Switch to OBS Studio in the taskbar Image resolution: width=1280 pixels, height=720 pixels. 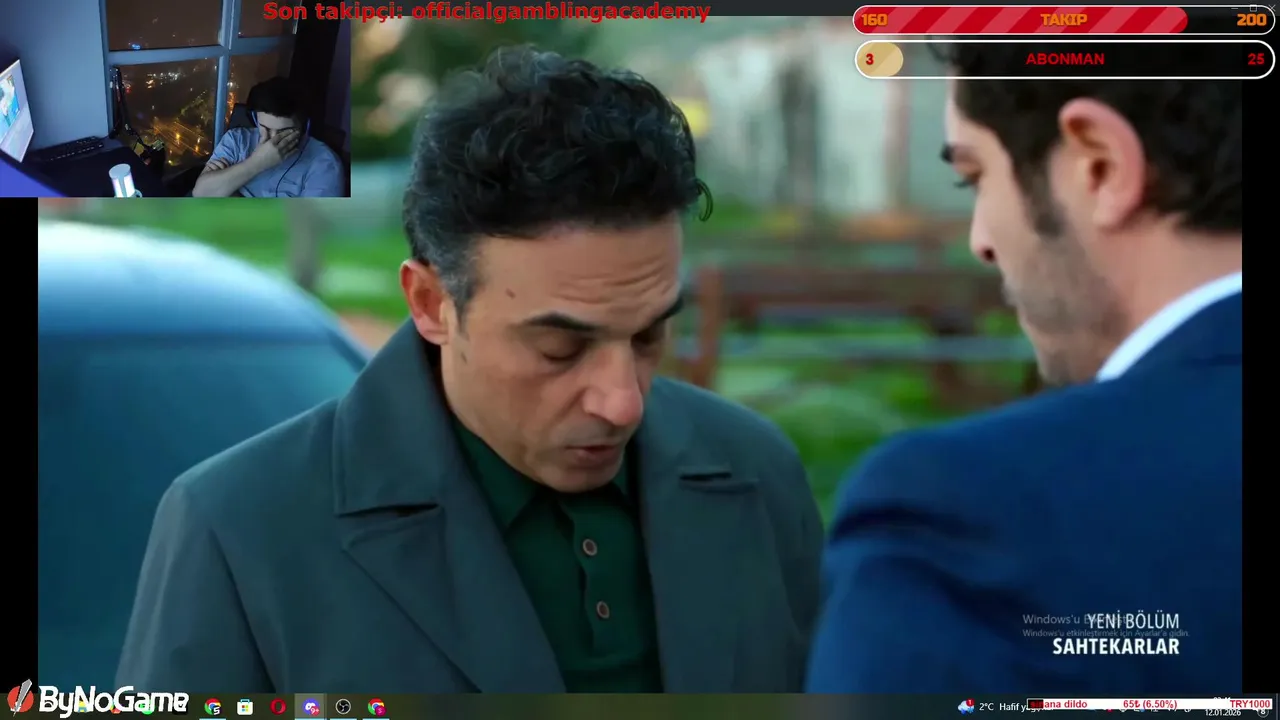[343, 707]
